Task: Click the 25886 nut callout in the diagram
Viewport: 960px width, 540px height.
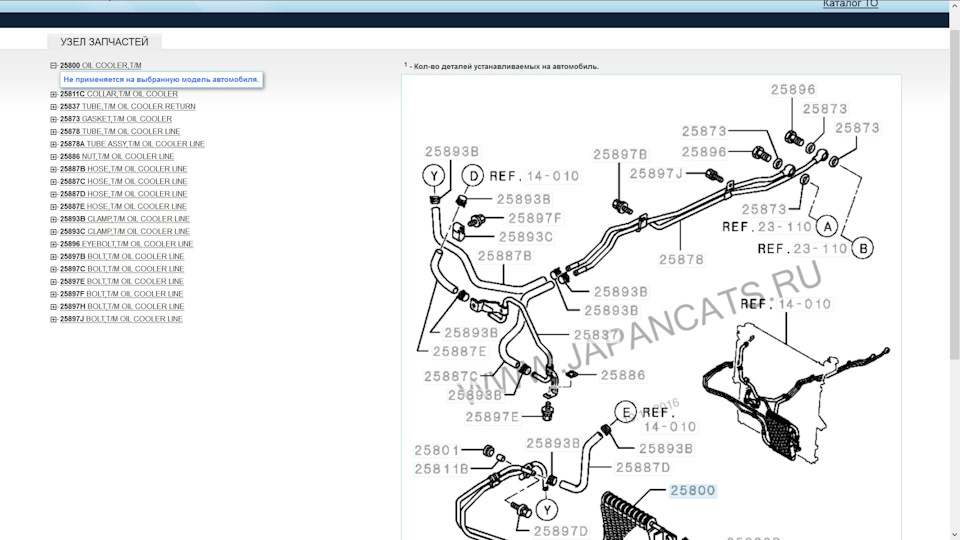Action: point(622,375)
